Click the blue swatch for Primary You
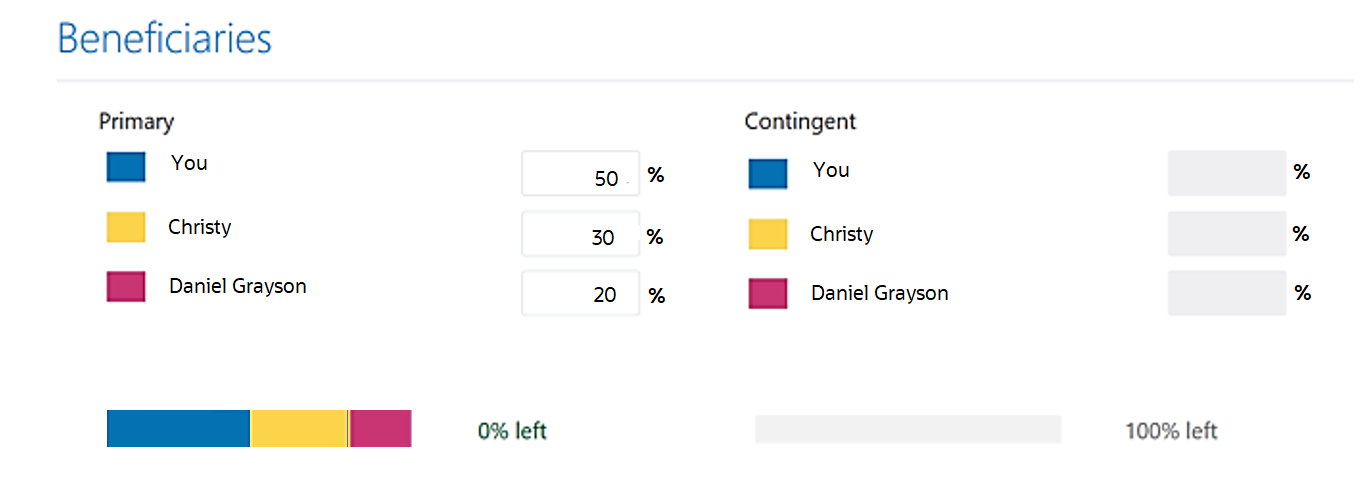The width and height of the screenshot is (1361, 479). point(126,166)
